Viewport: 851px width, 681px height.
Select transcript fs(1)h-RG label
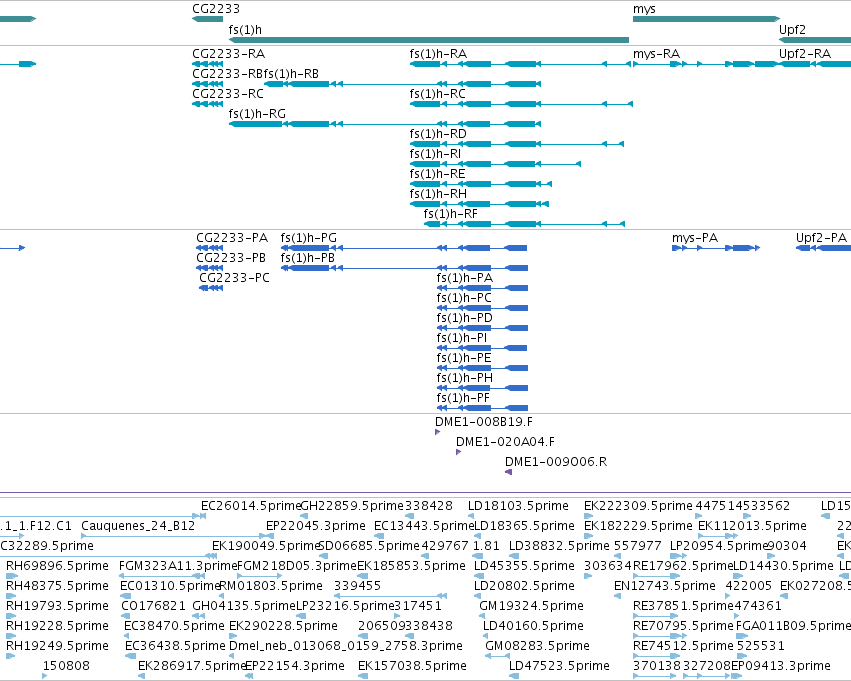point(257,114)
